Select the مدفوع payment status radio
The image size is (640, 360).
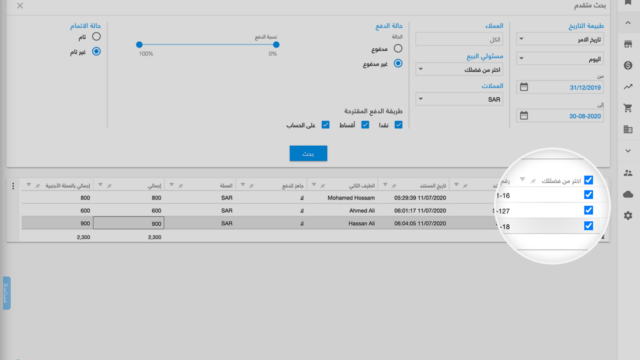[x=398, y=49]
